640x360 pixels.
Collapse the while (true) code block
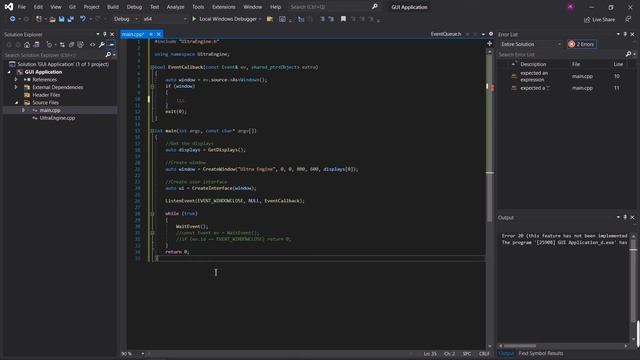pyautogui.click(x=152, y=213)
